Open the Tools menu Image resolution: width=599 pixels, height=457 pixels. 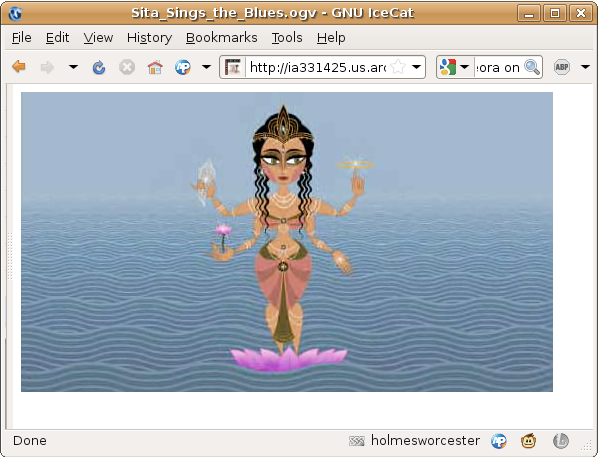(287, 37)
